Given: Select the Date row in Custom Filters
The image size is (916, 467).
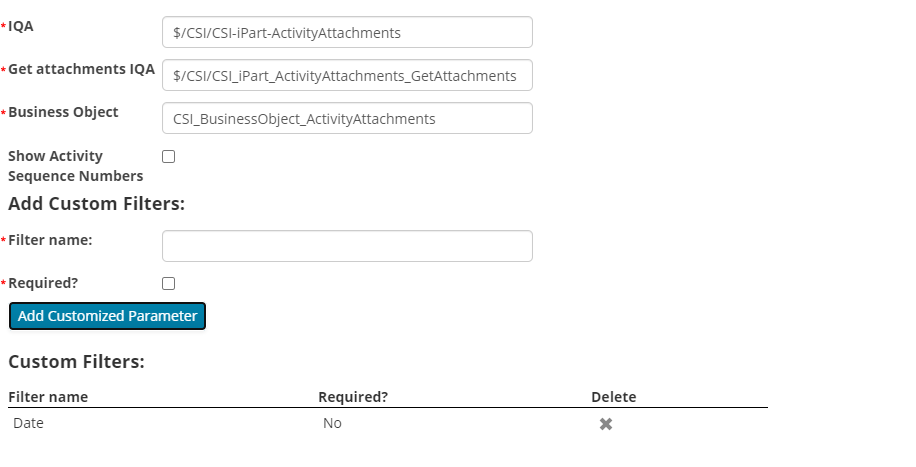Looking at the screenshot, I should point(29,423).
